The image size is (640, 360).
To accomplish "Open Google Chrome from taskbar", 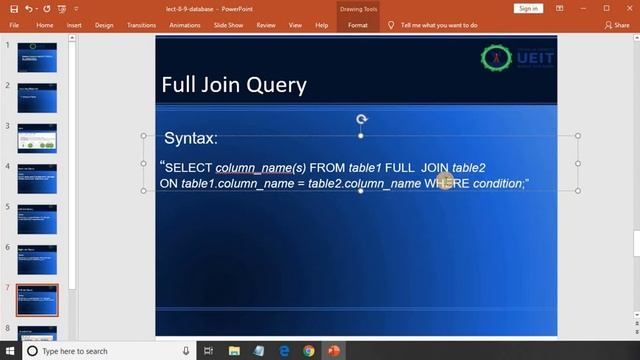I will (x=309, y=351).
